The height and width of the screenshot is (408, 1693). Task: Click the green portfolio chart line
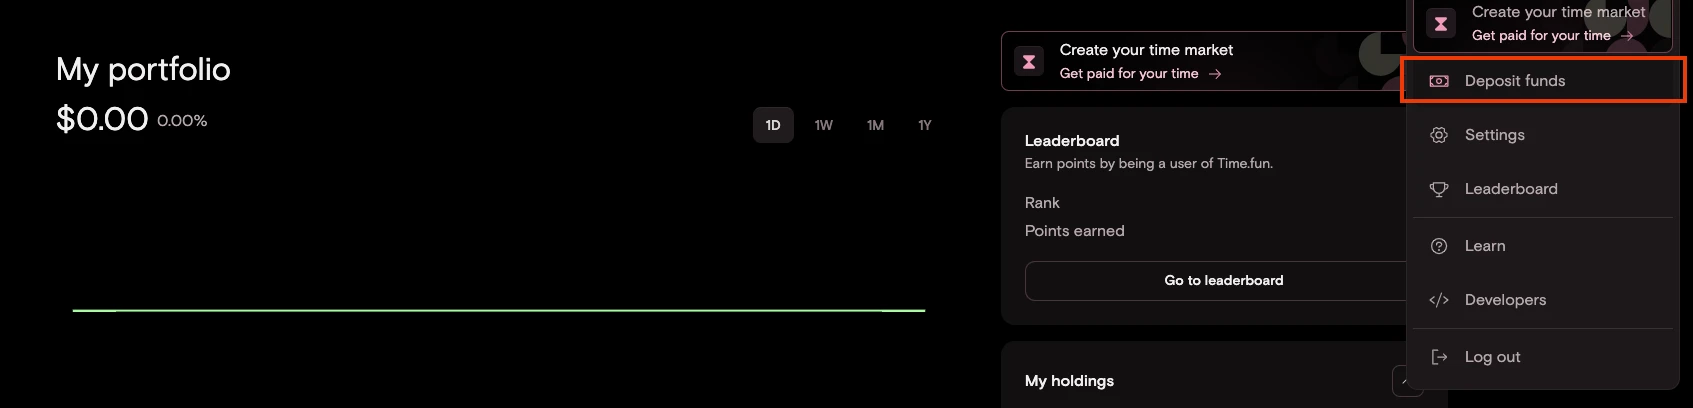[498, 310]
